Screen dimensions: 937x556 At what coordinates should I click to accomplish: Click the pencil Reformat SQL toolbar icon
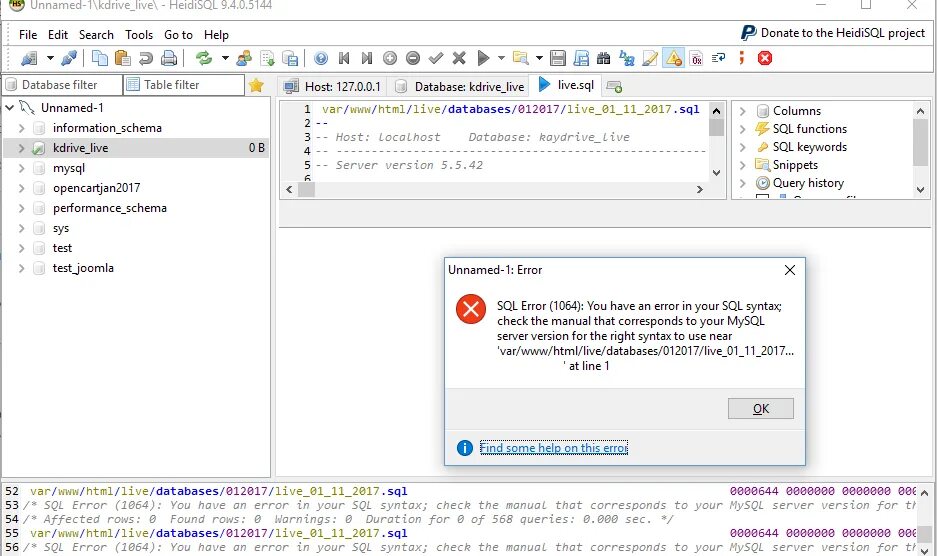pos(650,58)
